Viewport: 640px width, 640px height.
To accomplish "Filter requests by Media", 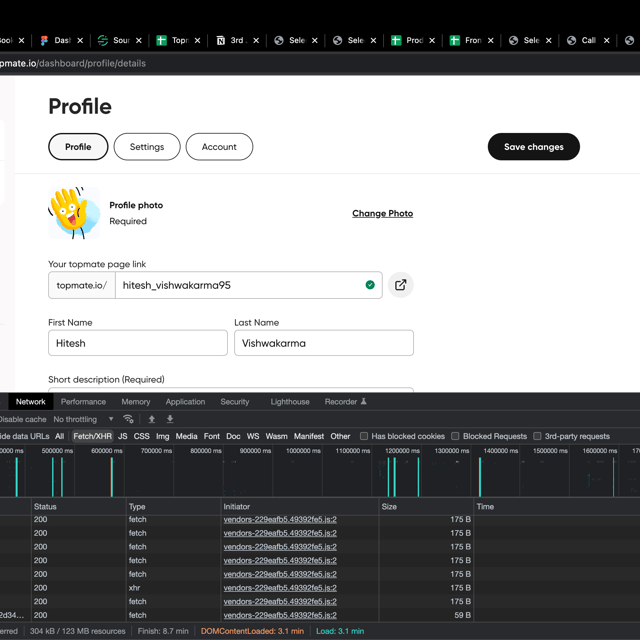I will pos(187,436).
